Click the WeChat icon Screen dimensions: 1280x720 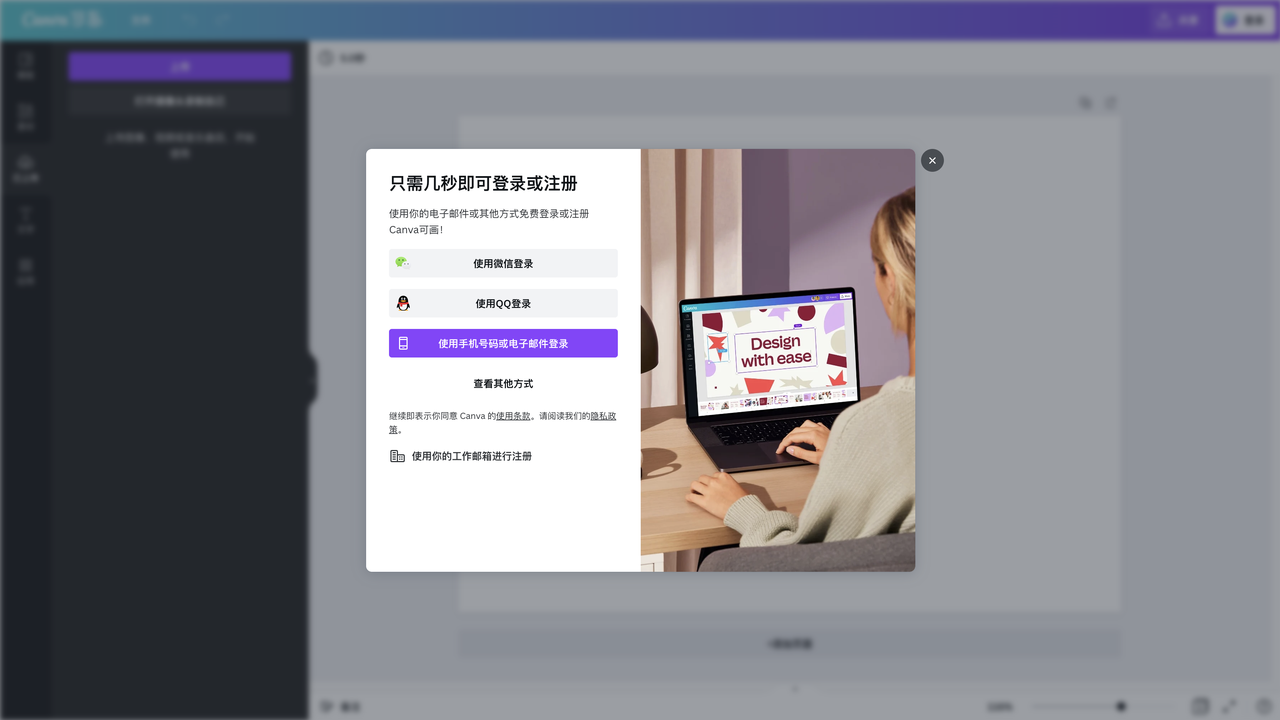click(402, 263)
